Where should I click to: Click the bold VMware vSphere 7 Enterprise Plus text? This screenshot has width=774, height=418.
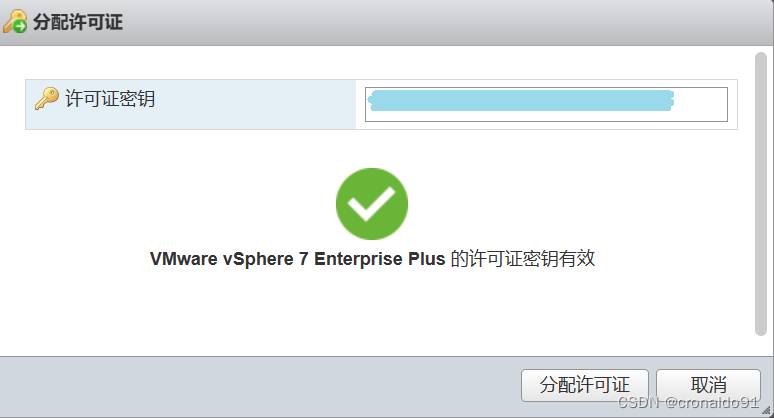(298, 259)
